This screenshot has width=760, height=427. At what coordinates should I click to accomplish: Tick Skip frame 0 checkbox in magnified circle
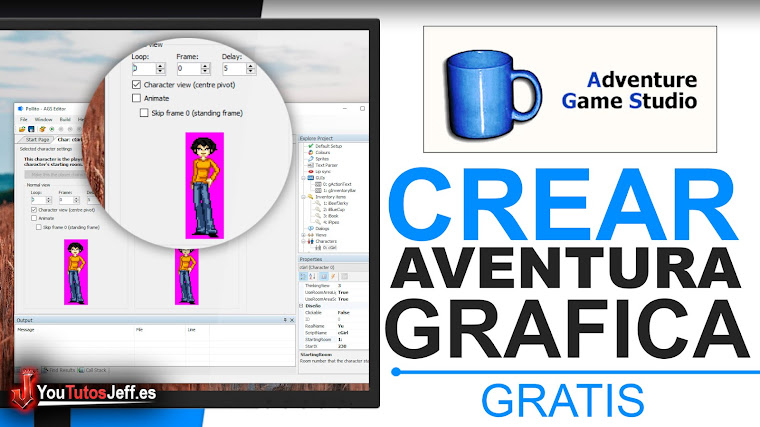[x=144, y=113]
